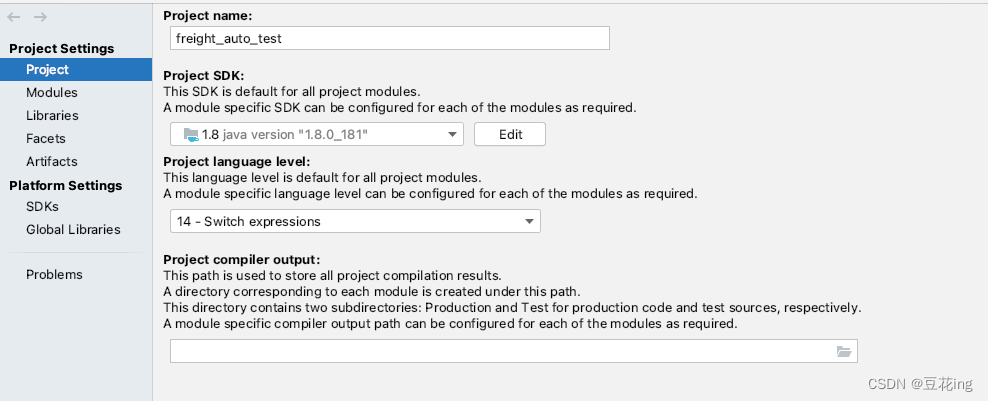988x401 pixels.
Task: Expand the Project SDK dropdown arrow
Action: (x=452, y=134)
